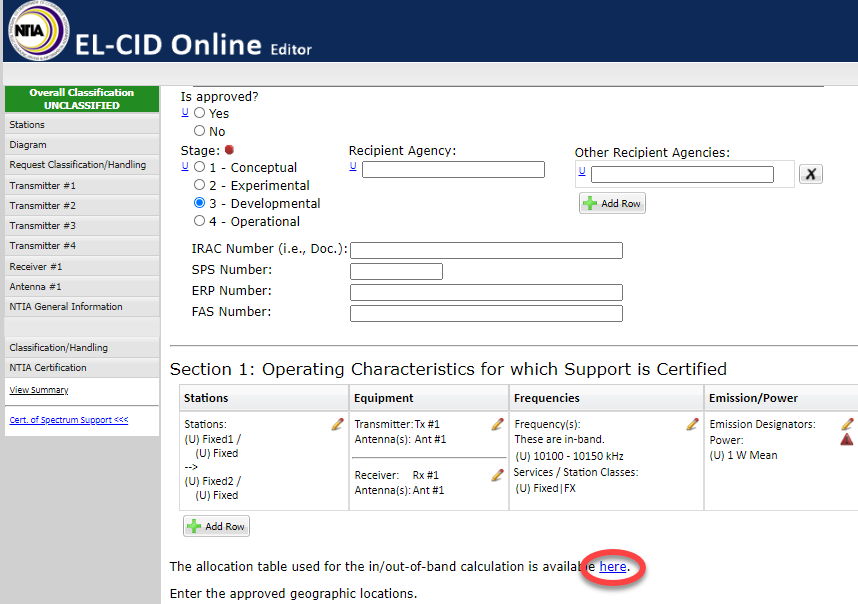Image resolution: width=858 pixels, height=604 pixels.
Task: Click the pencil edit icon in Stations cell
Action: [337, 425]
